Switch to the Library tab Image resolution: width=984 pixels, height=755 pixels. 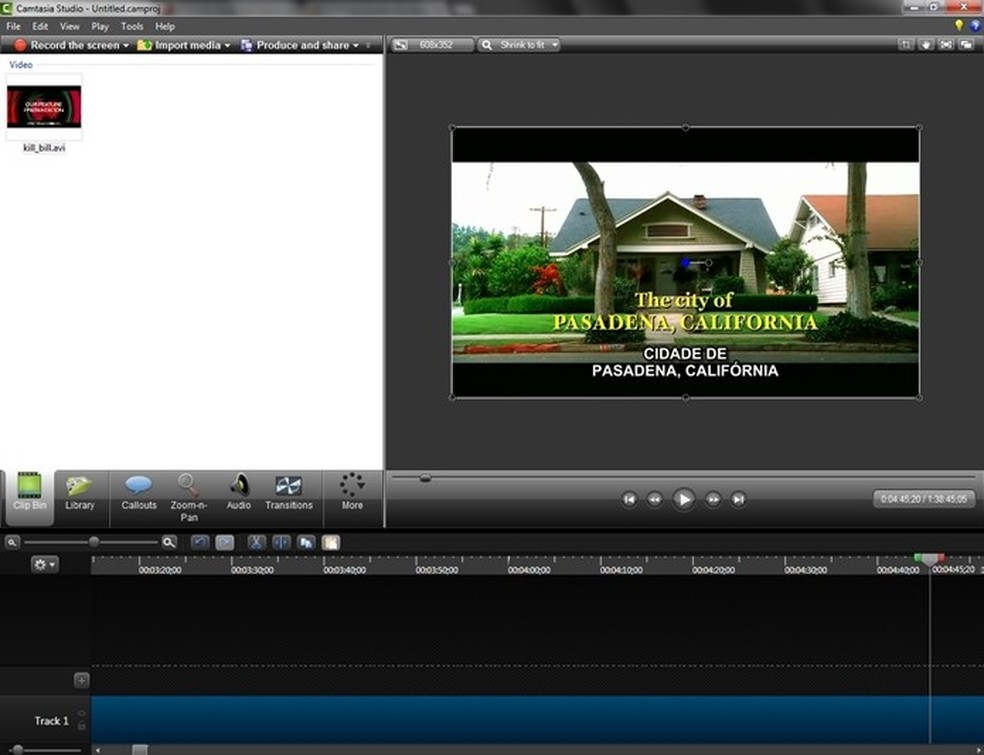(x=79, y=495)
